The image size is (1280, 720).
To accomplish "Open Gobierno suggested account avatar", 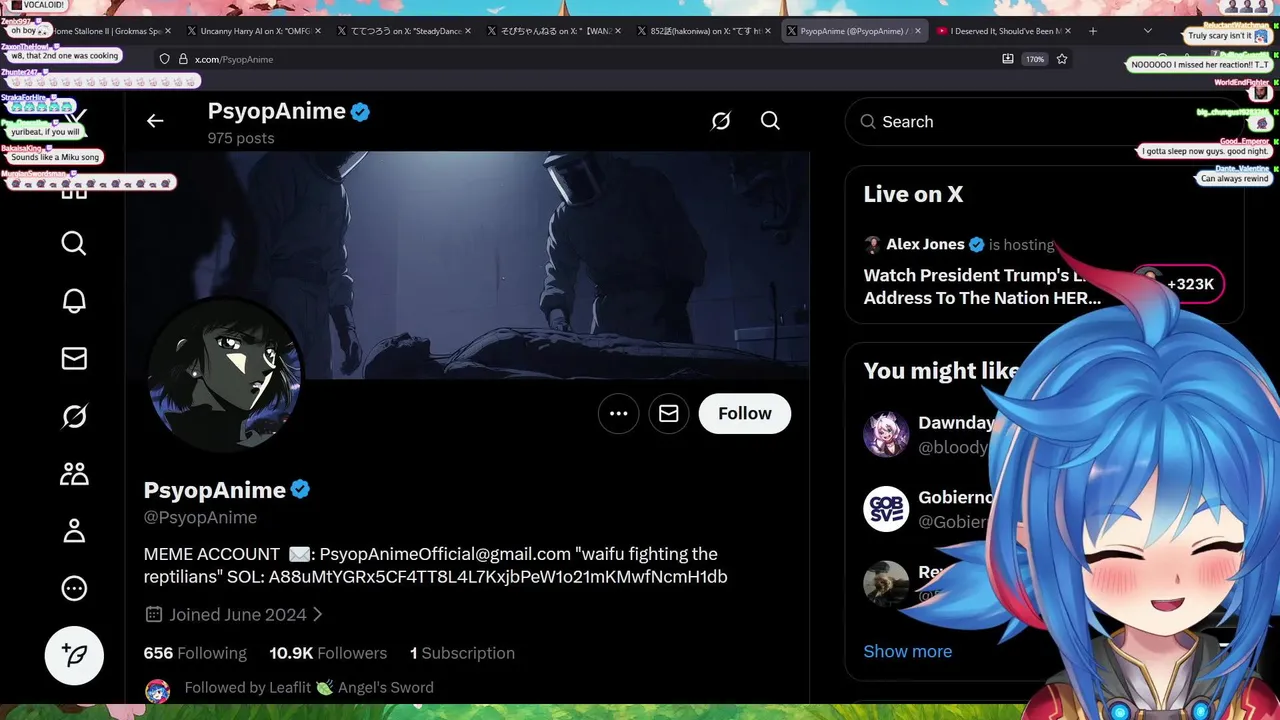I will 886,509.
